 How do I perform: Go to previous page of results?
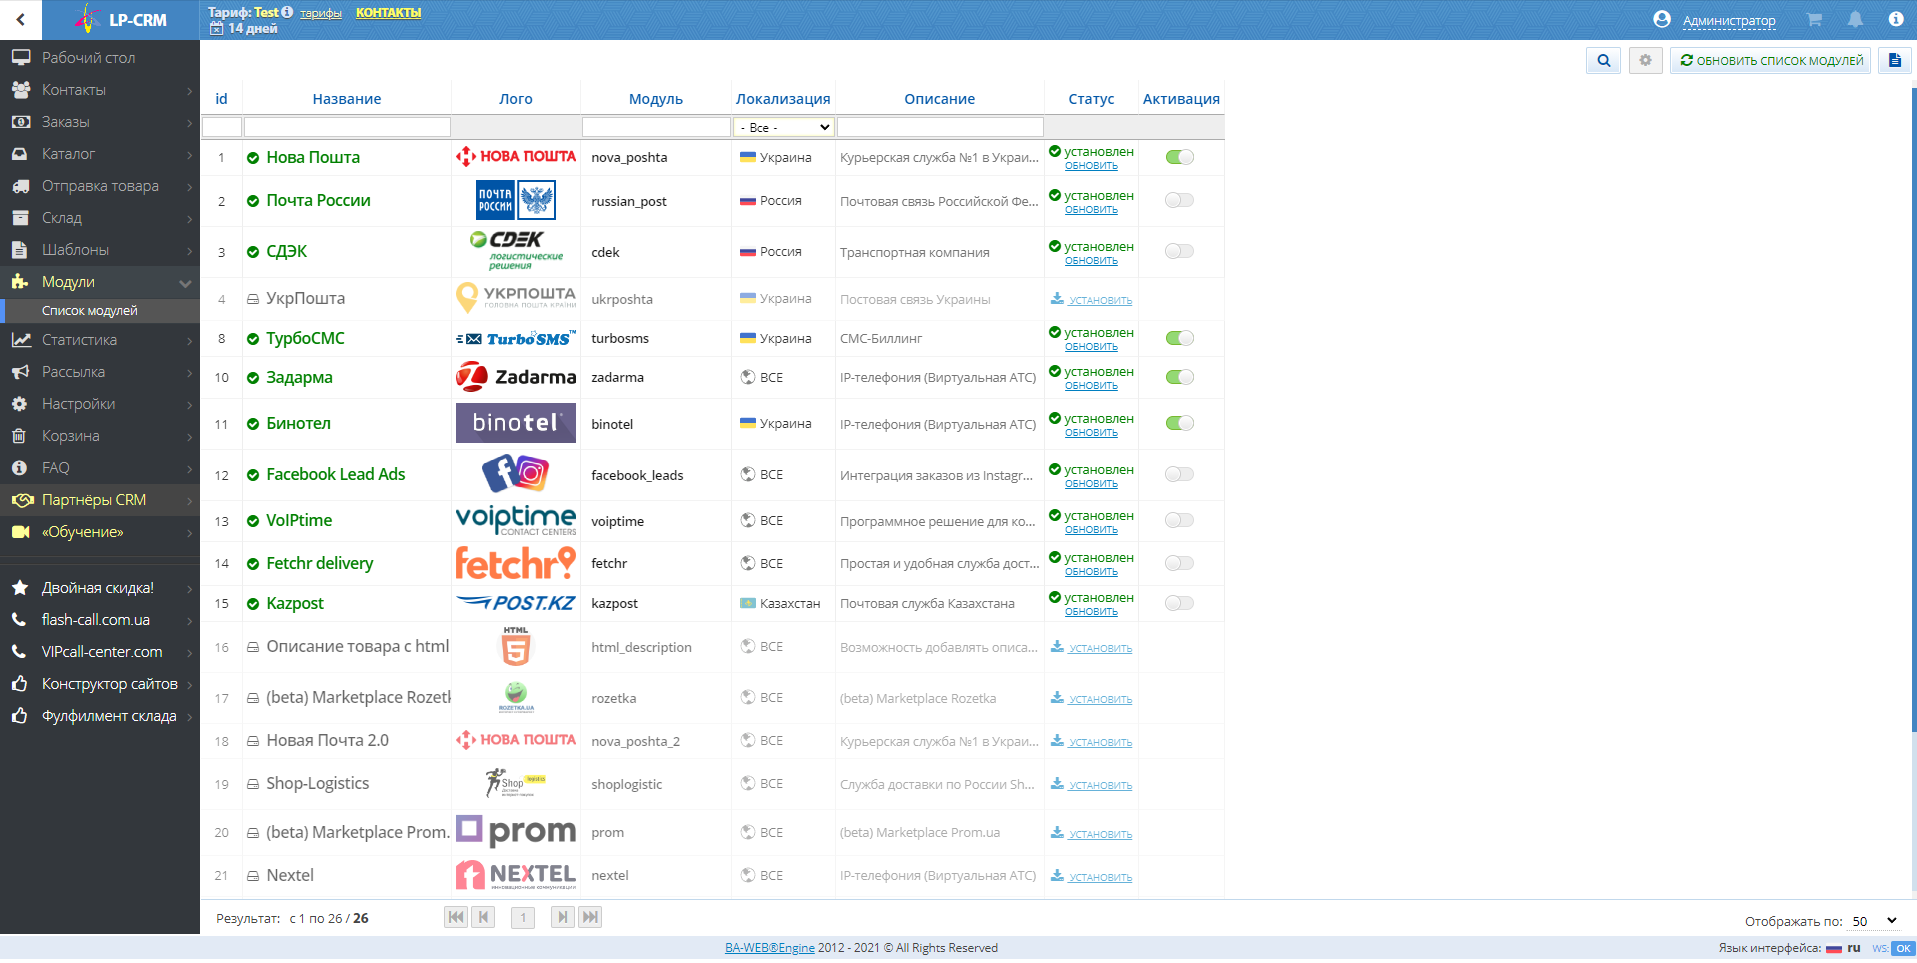click(484, 917)
